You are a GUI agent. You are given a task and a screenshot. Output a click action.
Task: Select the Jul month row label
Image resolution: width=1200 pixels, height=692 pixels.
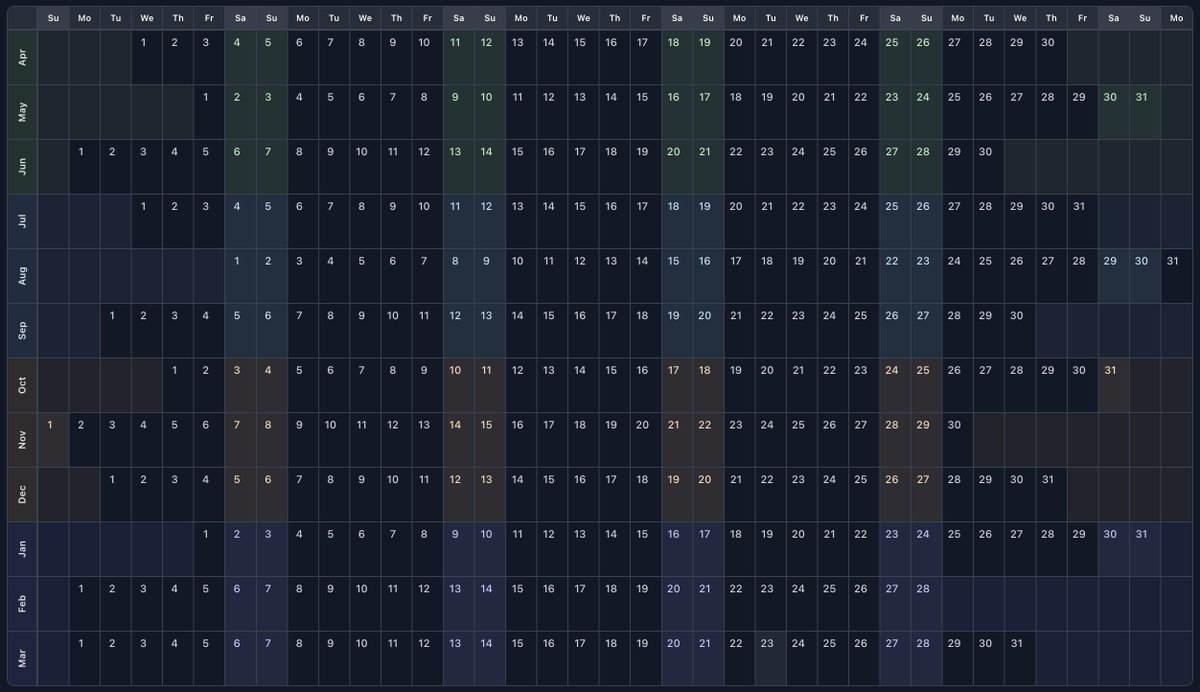[x=22, y=221]
